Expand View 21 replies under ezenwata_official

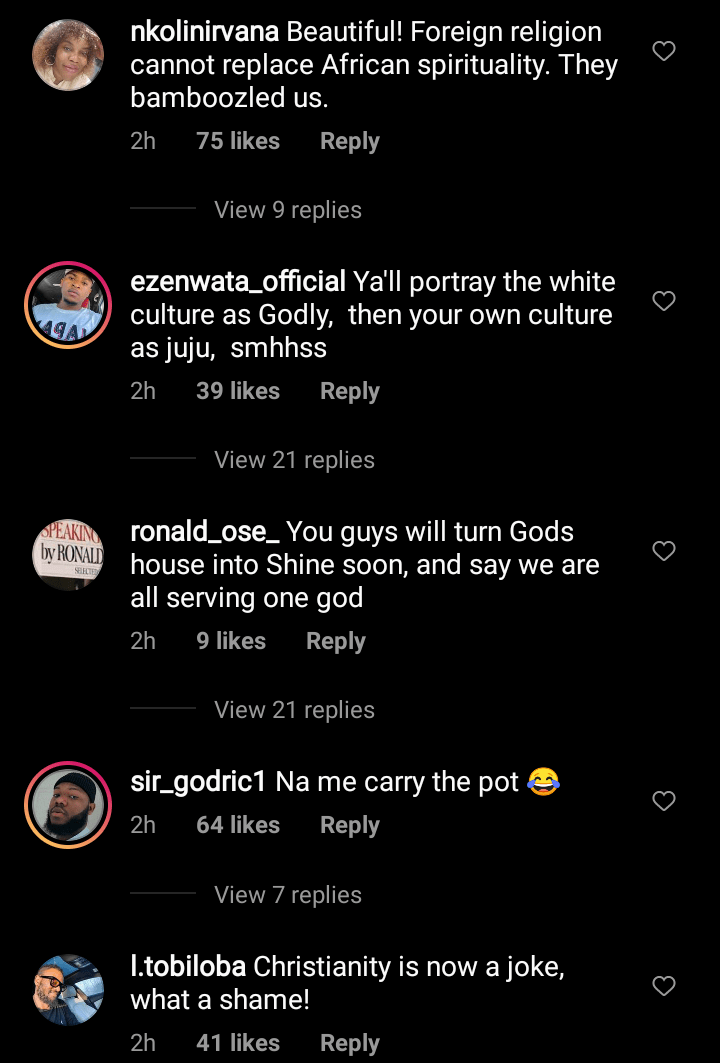tap(294, 460)
